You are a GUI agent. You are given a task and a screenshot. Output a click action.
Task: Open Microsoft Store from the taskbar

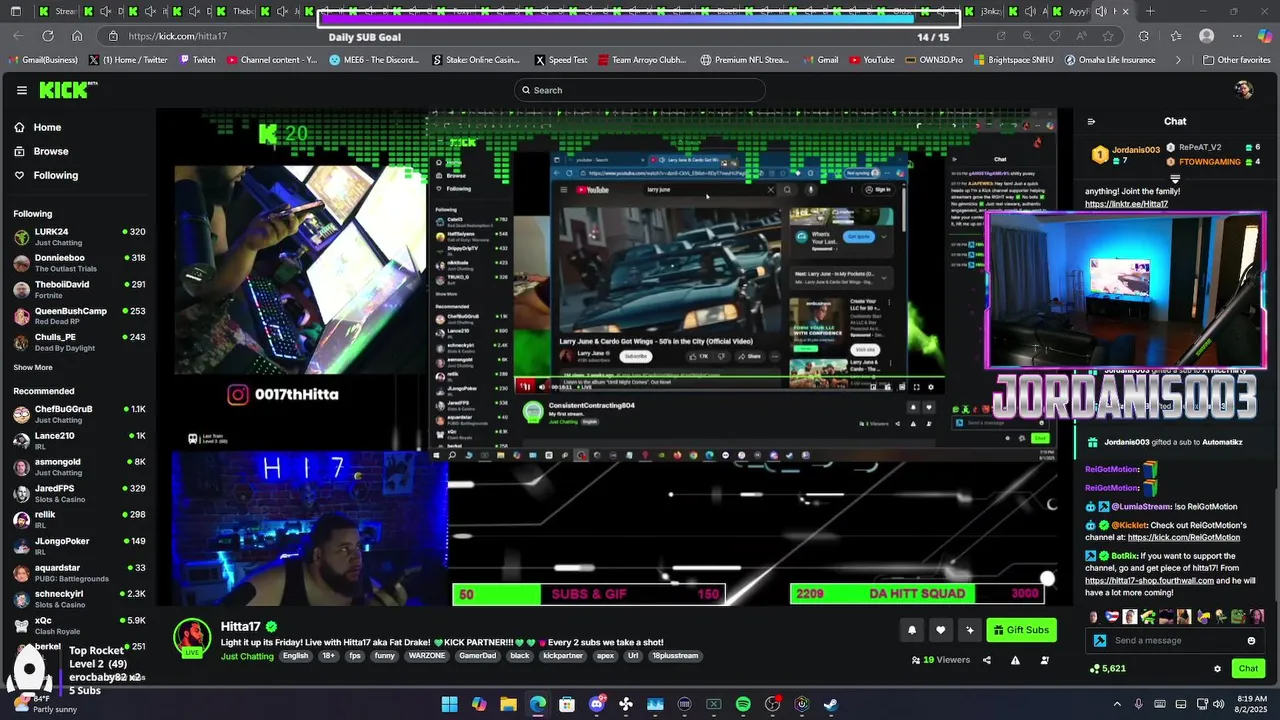coord(567,704)
